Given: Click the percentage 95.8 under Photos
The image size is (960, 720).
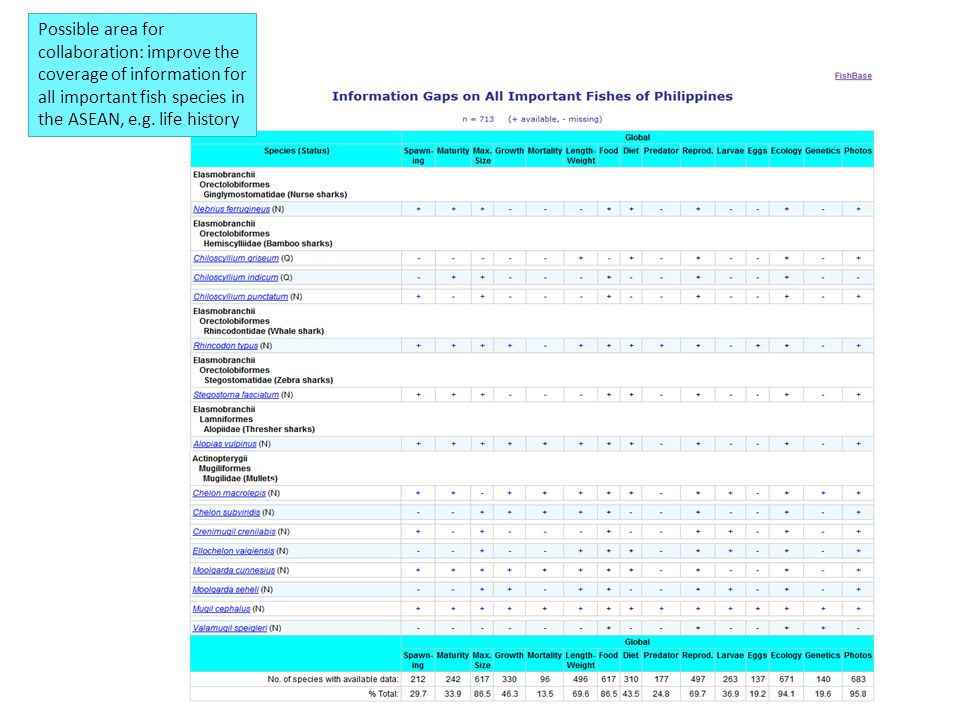Looking at the screenshot, I should click(x=858, y=694).
